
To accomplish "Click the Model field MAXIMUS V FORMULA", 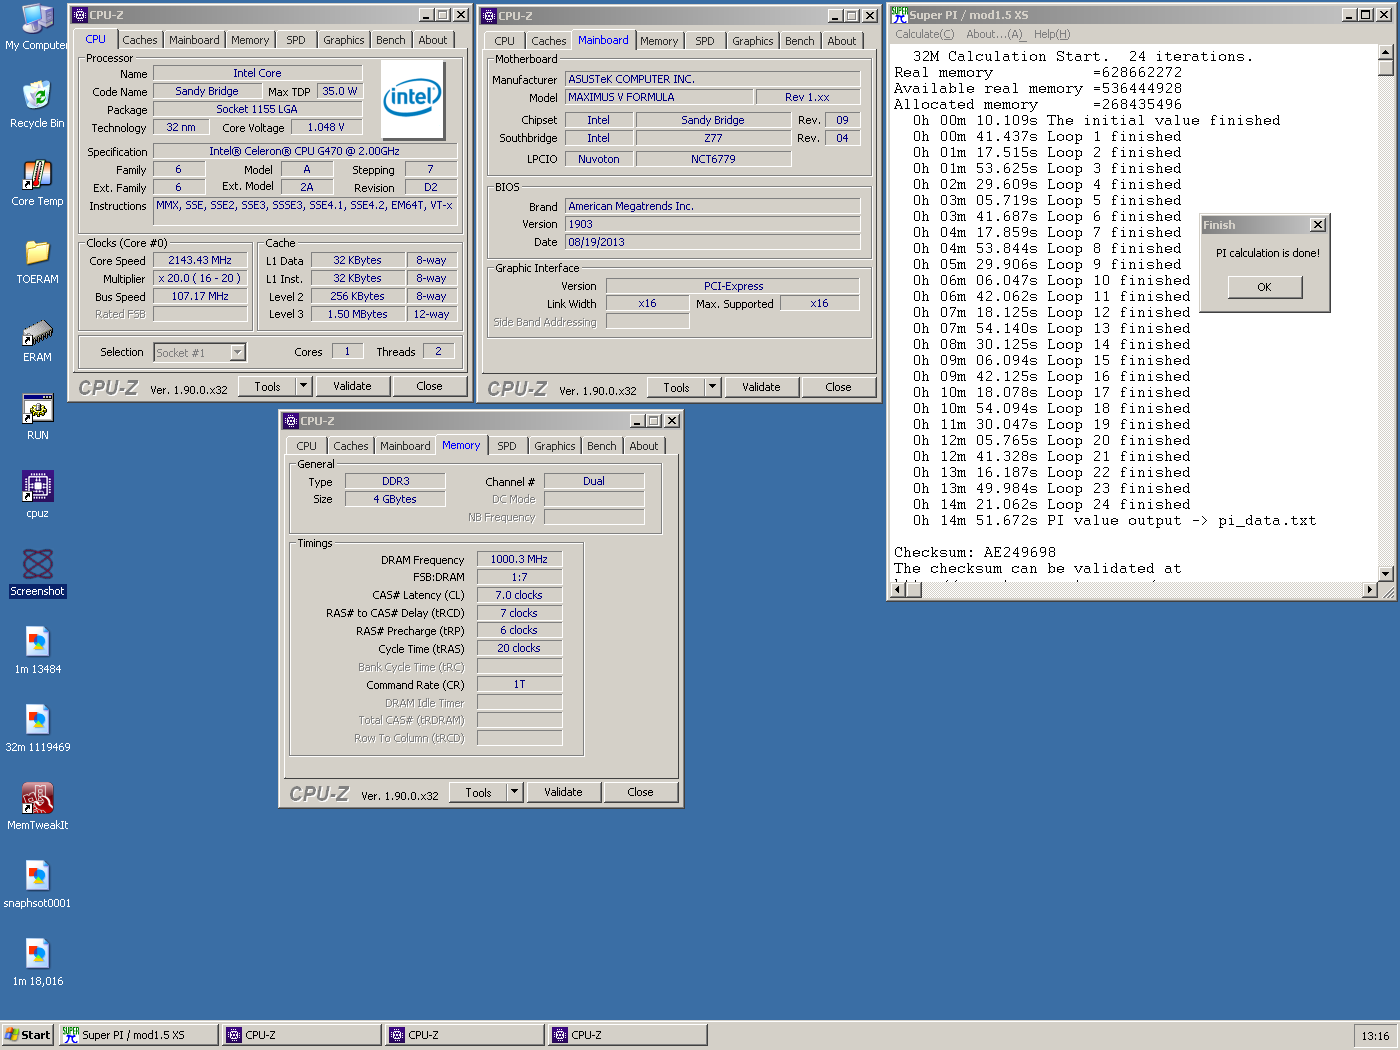I will pyautogui.click(x=658, y=97).
